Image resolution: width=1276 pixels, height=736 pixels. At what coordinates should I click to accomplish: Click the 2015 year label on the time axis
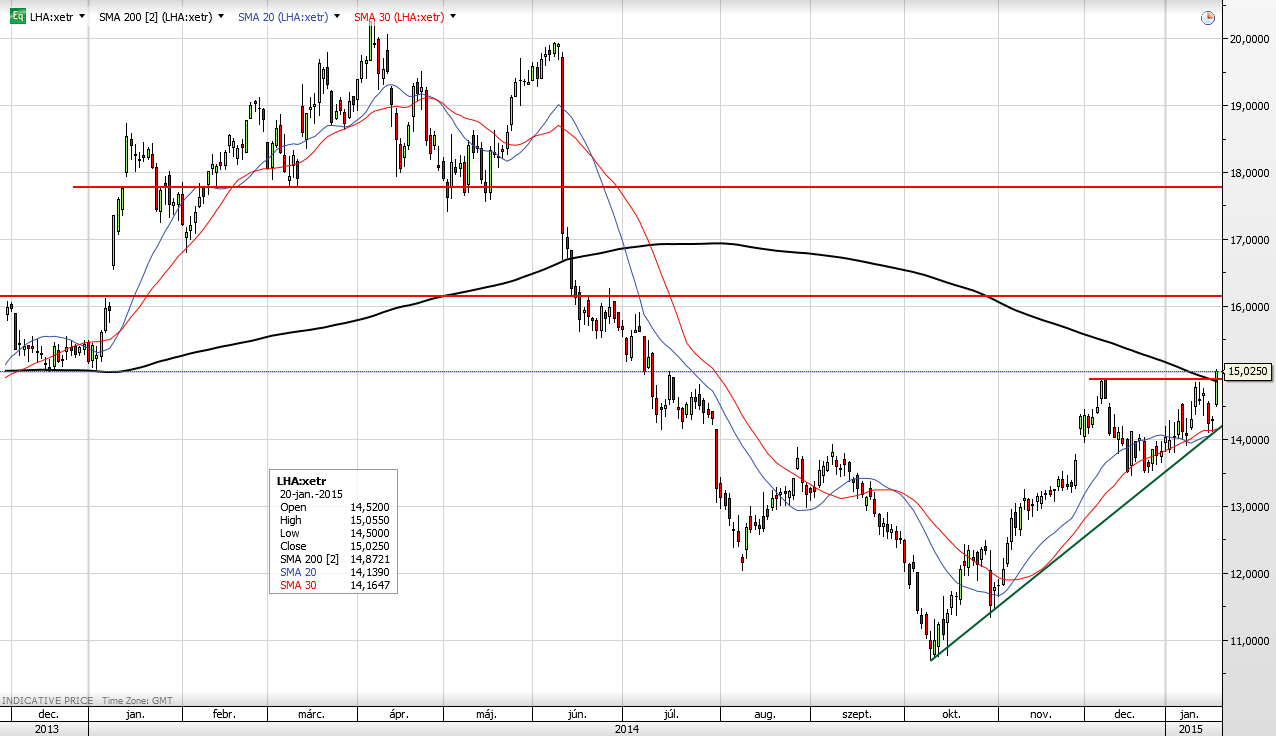(1190, 729)
